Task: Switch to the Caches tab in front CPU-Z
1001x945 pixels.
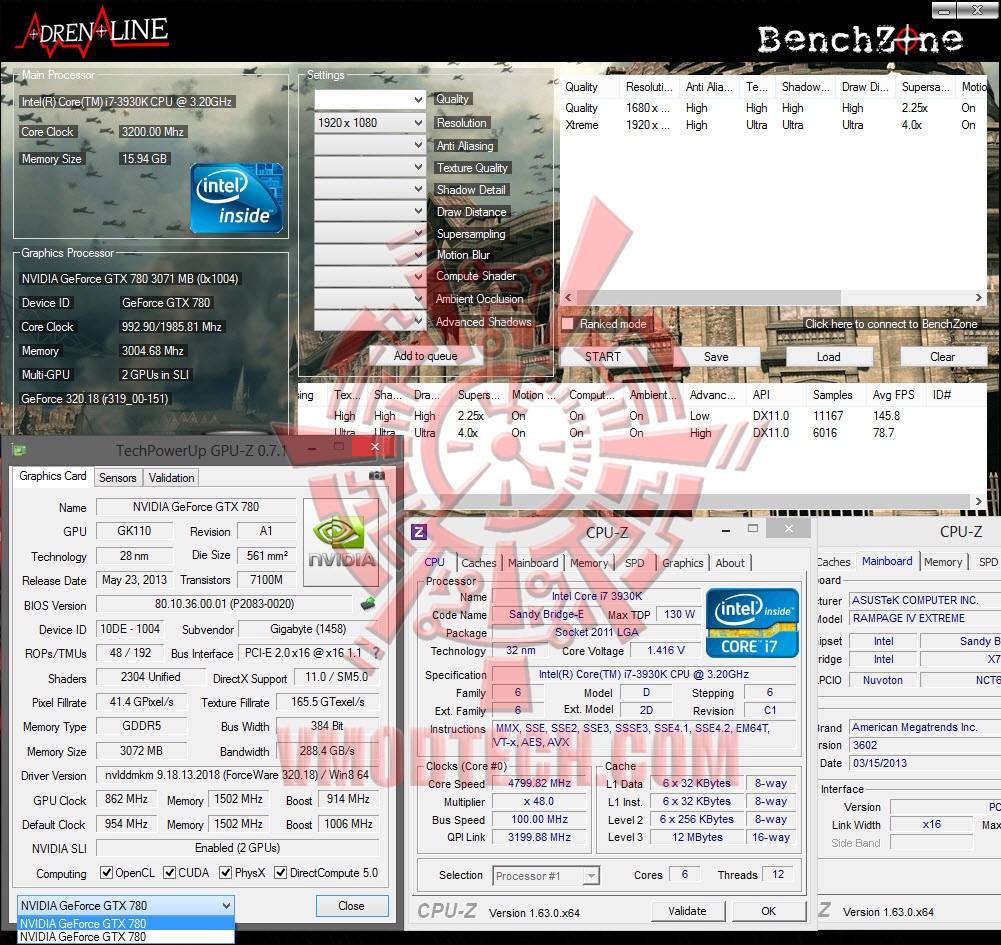Action: [x=479, y=563]
